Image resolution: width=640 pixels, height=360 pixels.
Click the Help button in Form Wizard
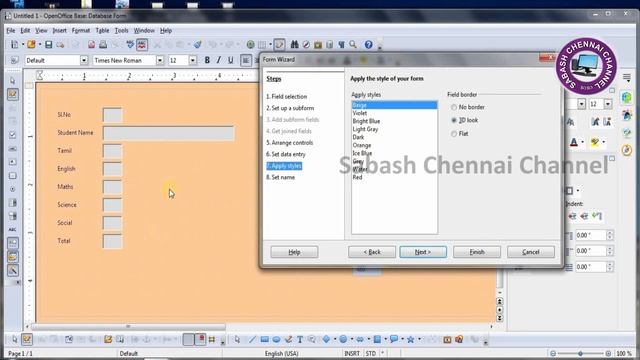click(294, 252)
